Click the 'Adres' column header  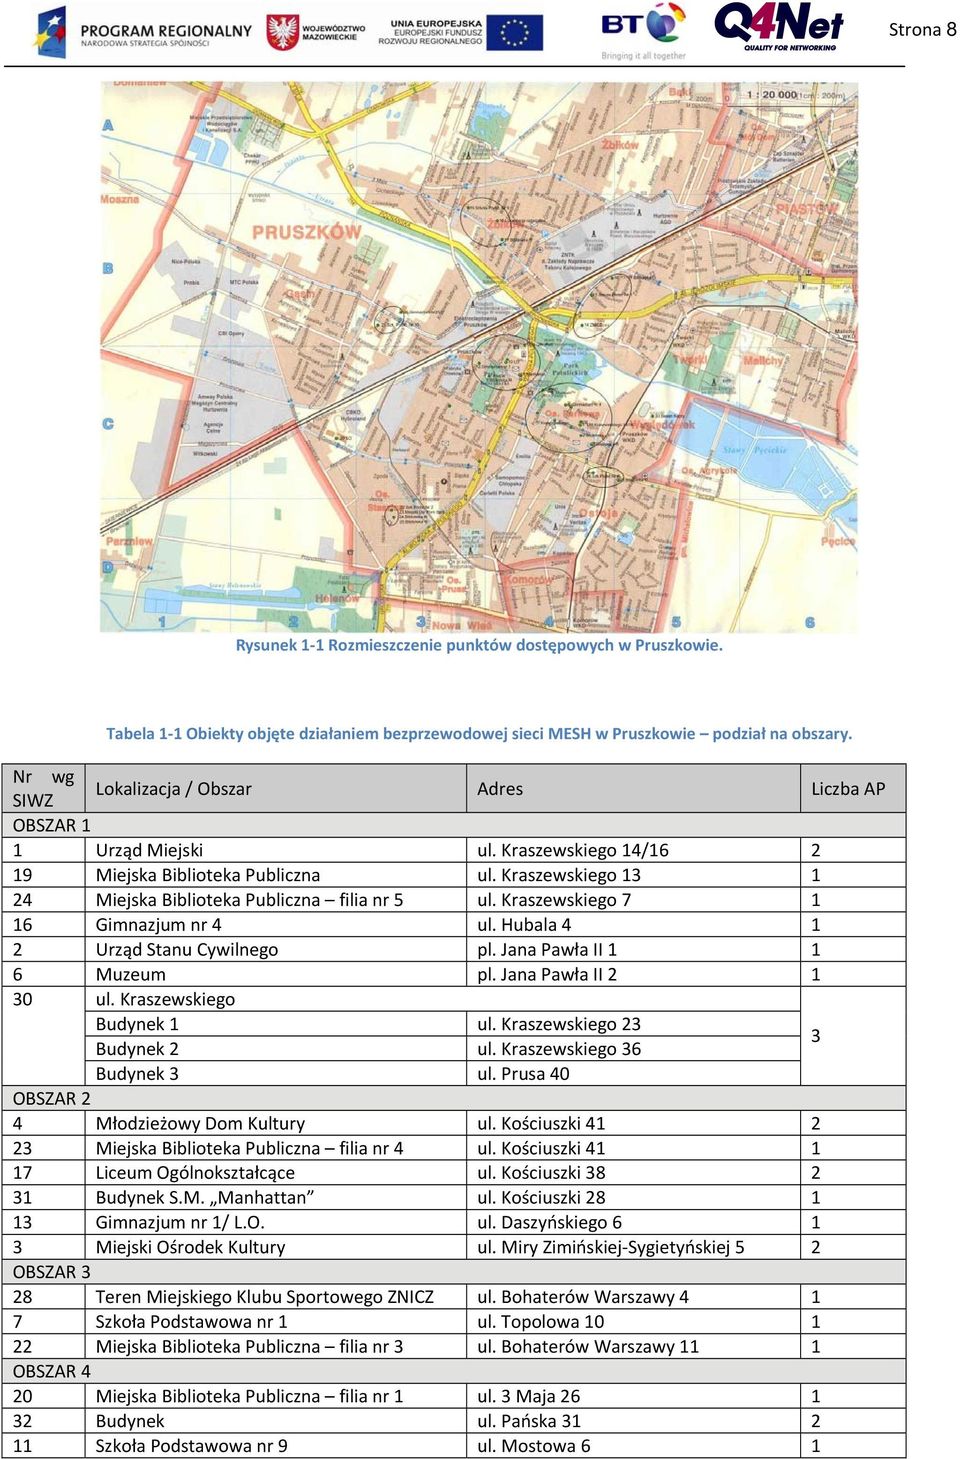pyautogui.click(x=500, y=788)
